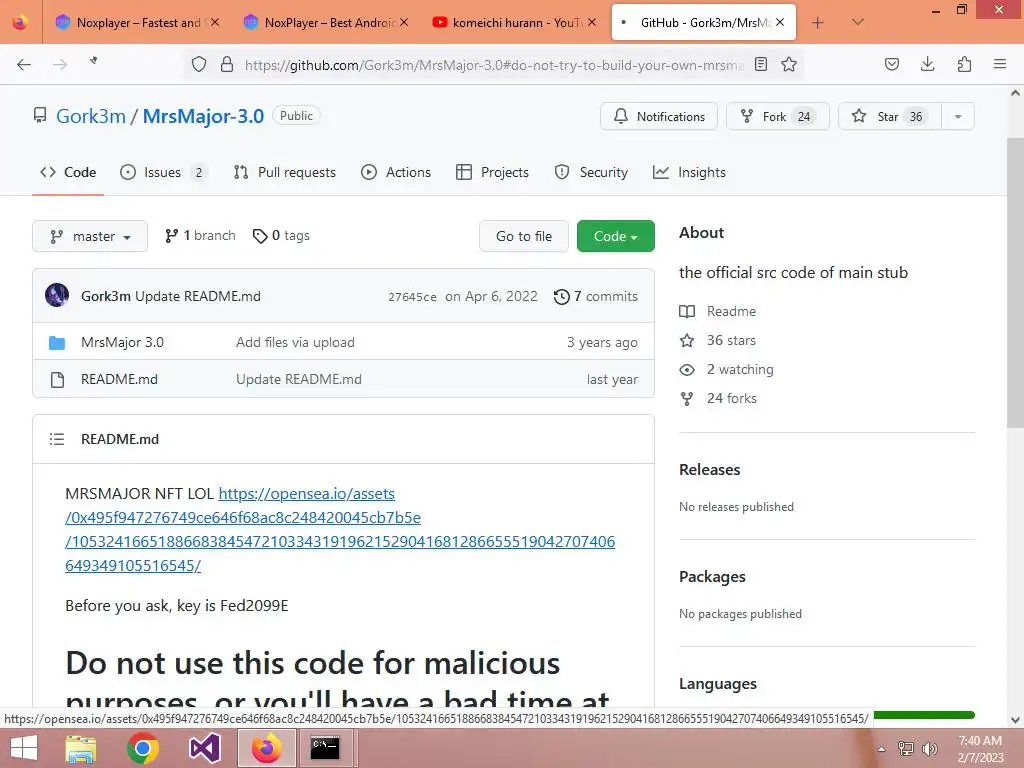Open Add files via upload commit
Screen dimensions: 1024x768
coord(295,342)
